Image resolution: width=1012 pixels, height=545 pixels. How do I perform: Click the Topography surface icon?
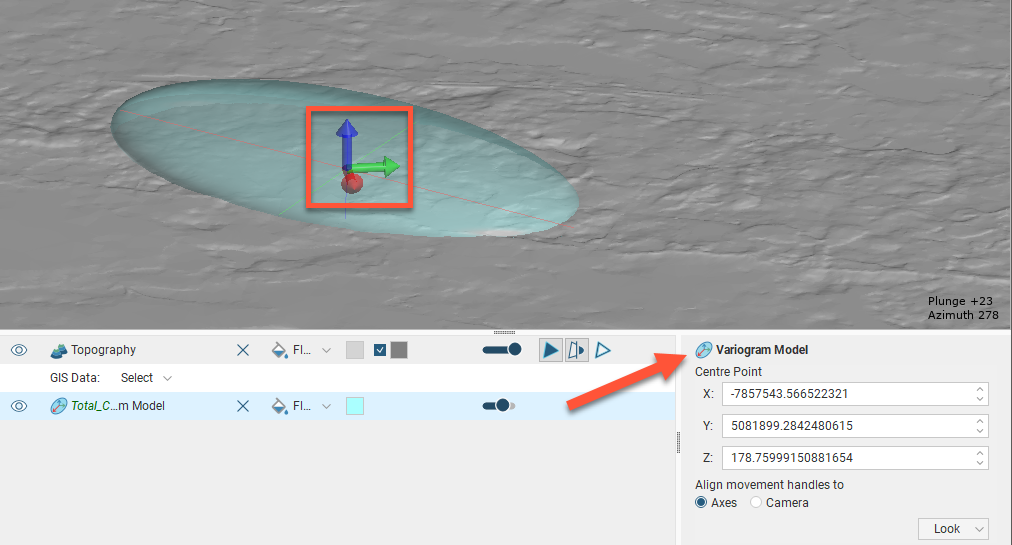58,350
